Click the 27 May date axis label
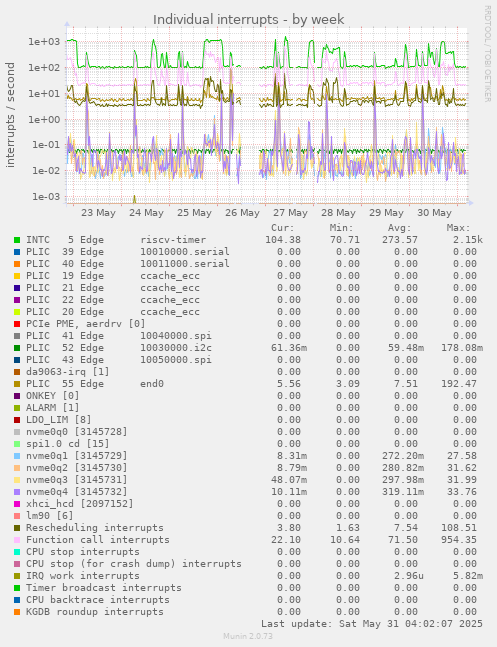 [290, 213]
